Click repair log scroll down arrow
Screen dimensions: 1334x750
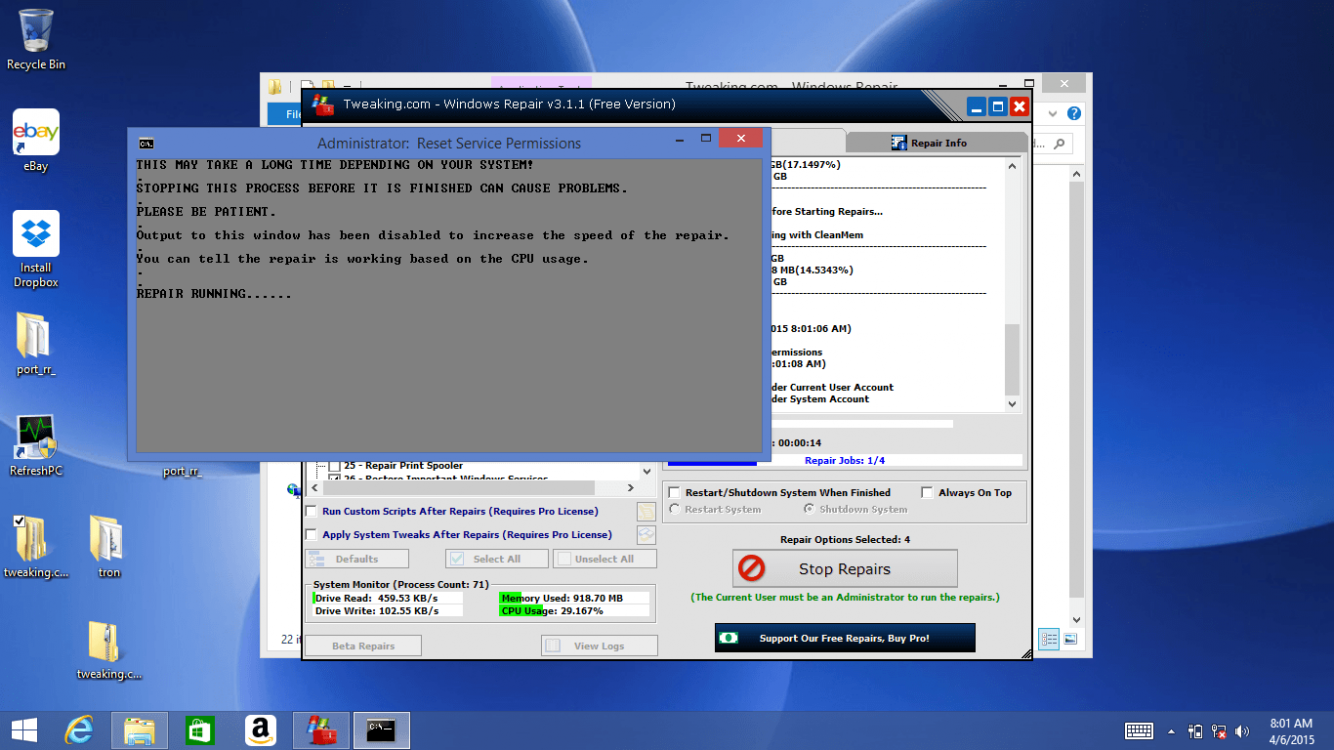(x=1012, y=404)
